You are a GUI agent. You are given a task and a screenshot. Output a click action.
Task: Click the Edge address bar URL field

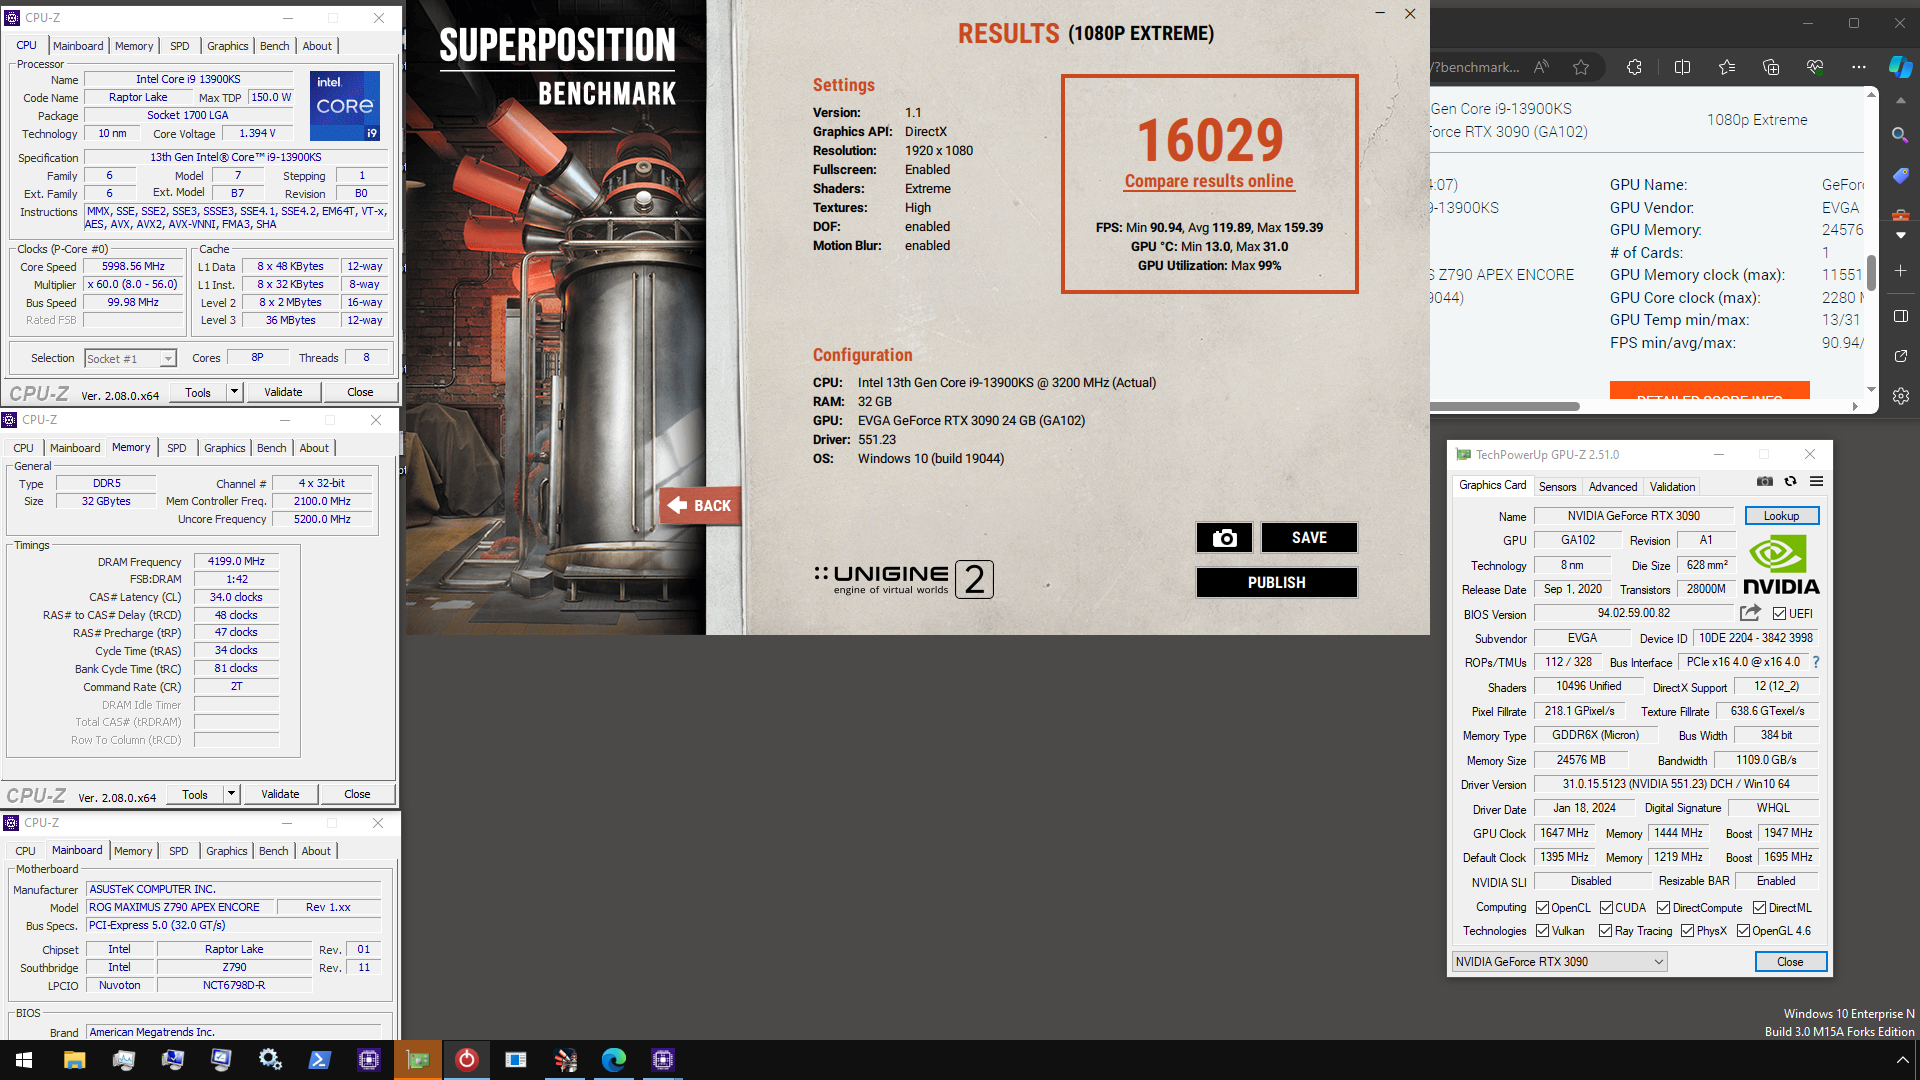(x=1475, y=67)
